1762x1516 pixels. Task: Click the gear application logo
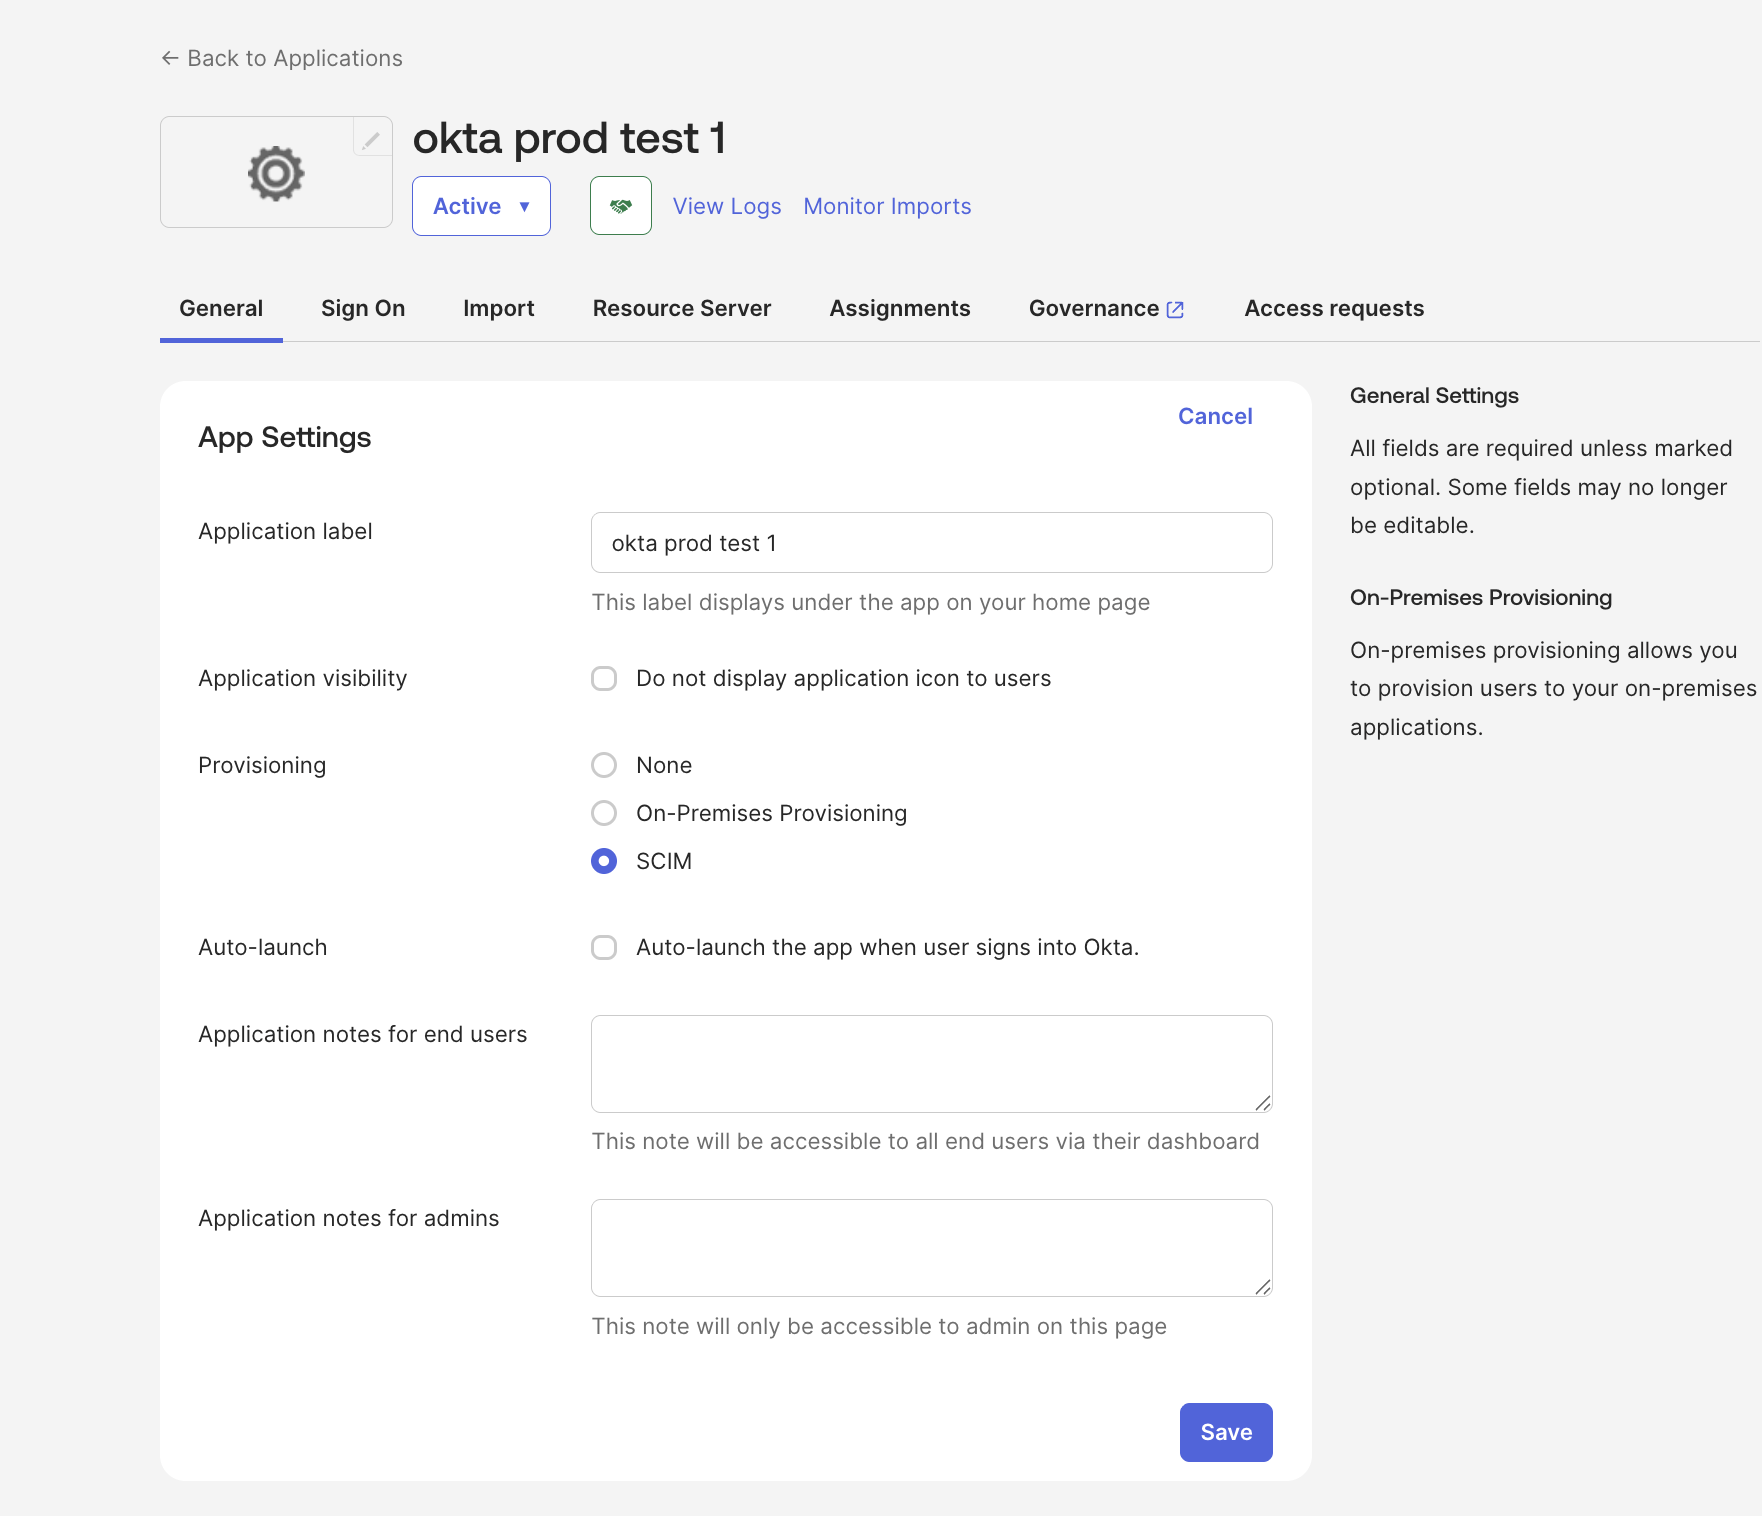(276, 173)
